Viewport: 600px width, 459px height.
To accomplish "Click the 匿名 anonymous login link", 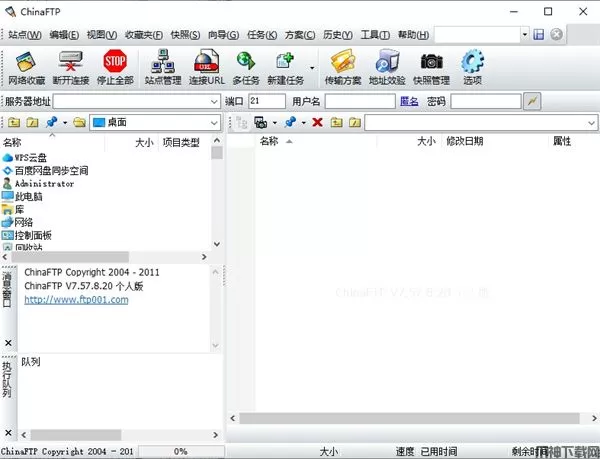I will tap(409, 101).
